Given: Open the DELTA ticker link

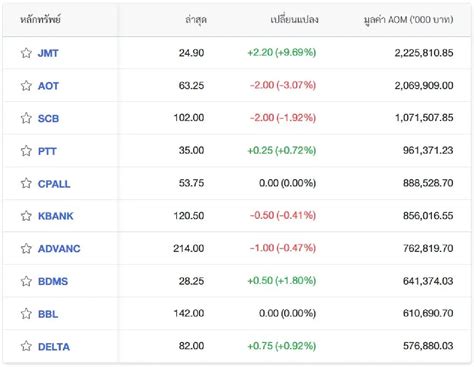Looking at the screenshot, I should (x=54, y=346).
